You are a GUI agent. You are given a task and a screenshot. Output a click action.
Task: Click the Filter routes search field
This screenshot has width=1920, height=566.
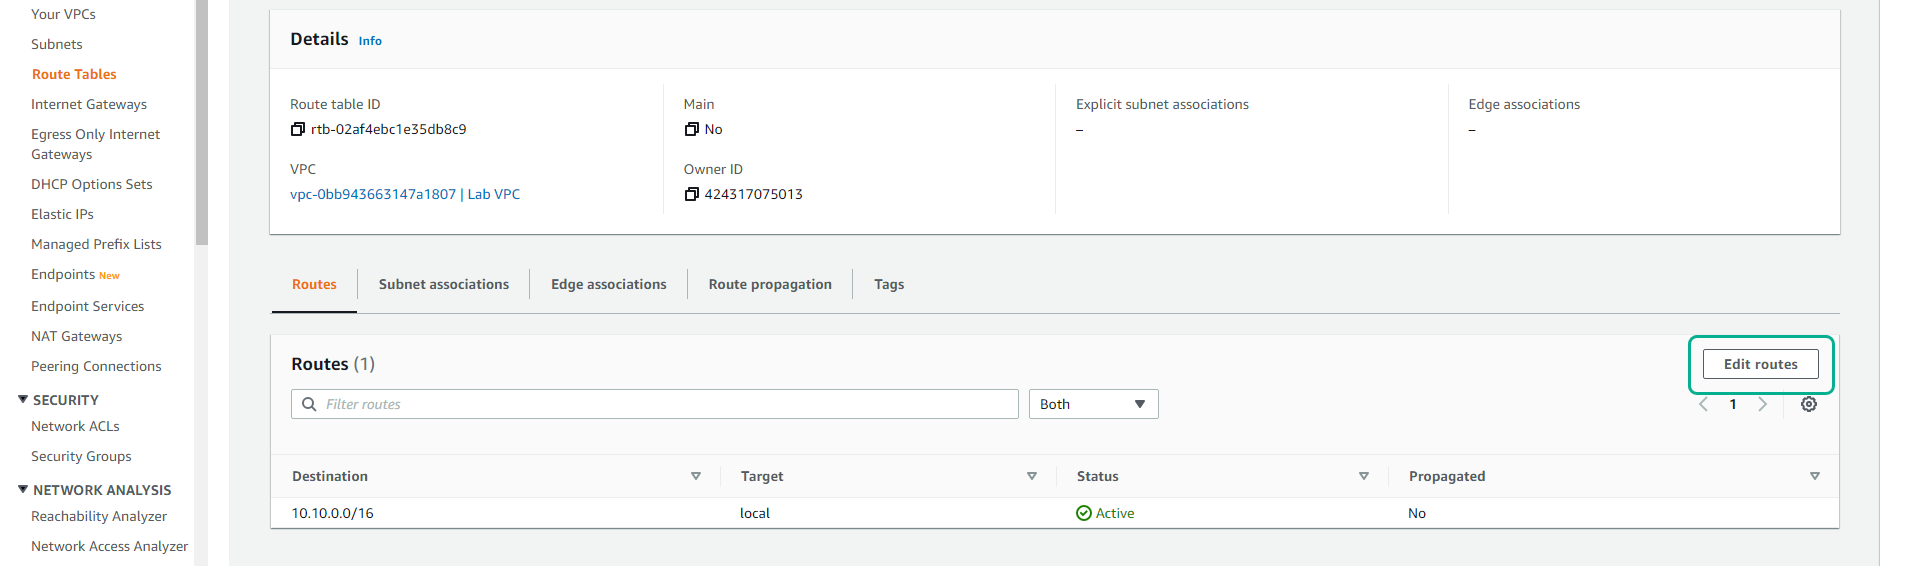[660, 404]
